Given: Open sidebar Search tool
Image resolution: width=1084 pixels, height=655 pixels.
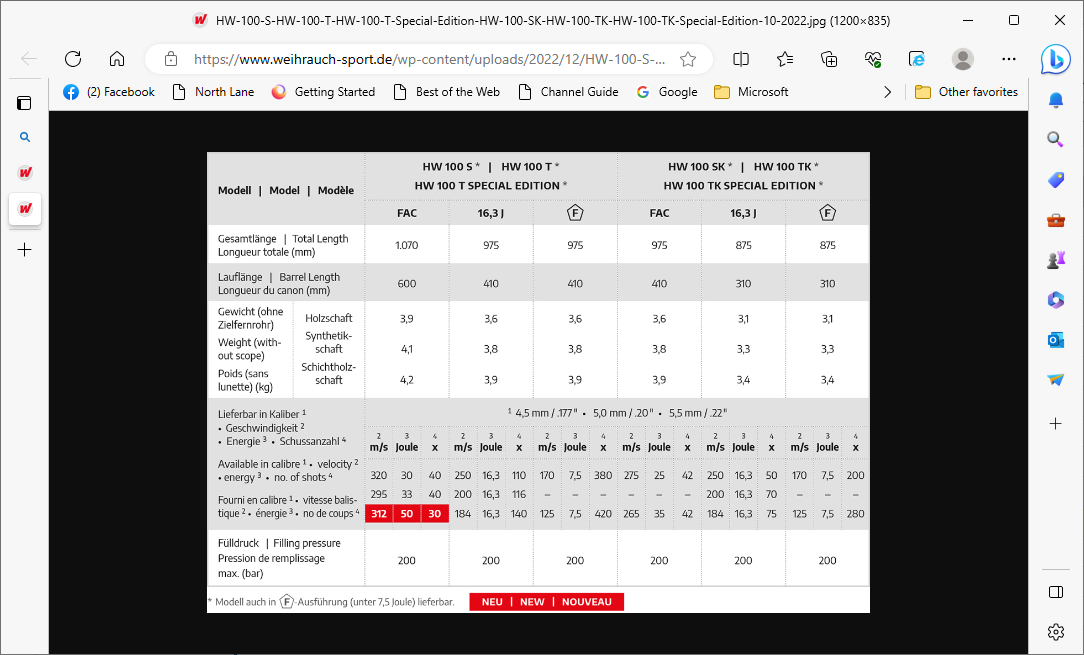Looking at the screenshot, I should pos(1056,140).
